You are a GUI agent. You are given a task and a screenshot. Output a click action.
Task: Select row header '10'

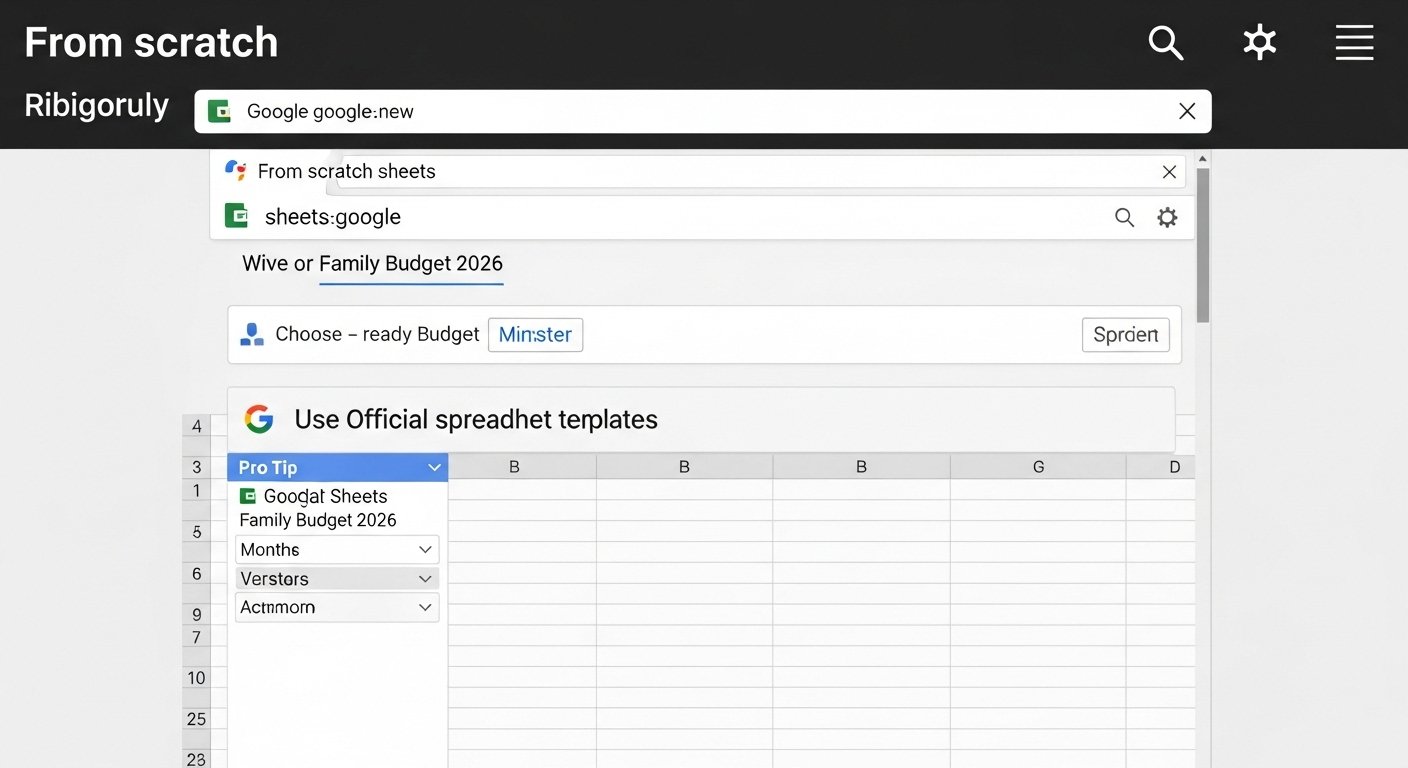pos(196,678)
